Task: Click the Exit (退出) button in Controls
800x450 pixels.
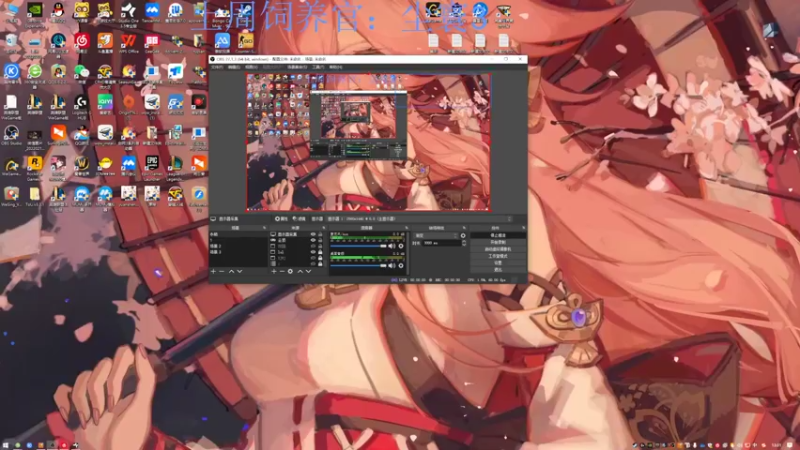Action: tap(498, 269)
